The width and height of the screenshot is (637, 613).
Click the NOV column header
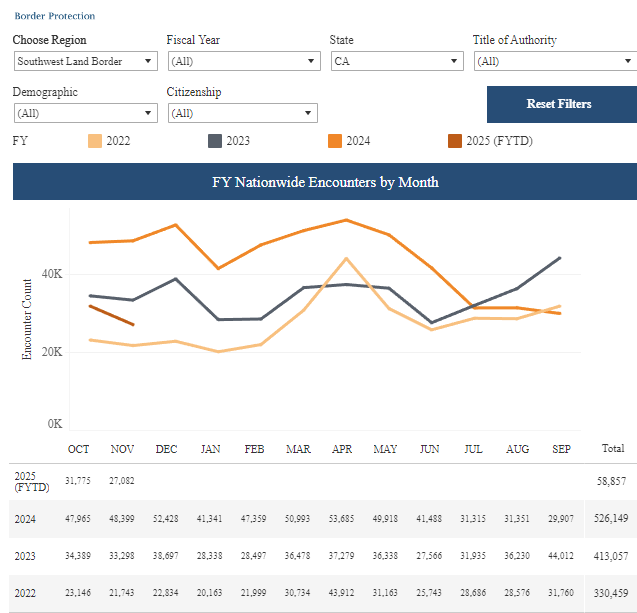click(122, 449)
